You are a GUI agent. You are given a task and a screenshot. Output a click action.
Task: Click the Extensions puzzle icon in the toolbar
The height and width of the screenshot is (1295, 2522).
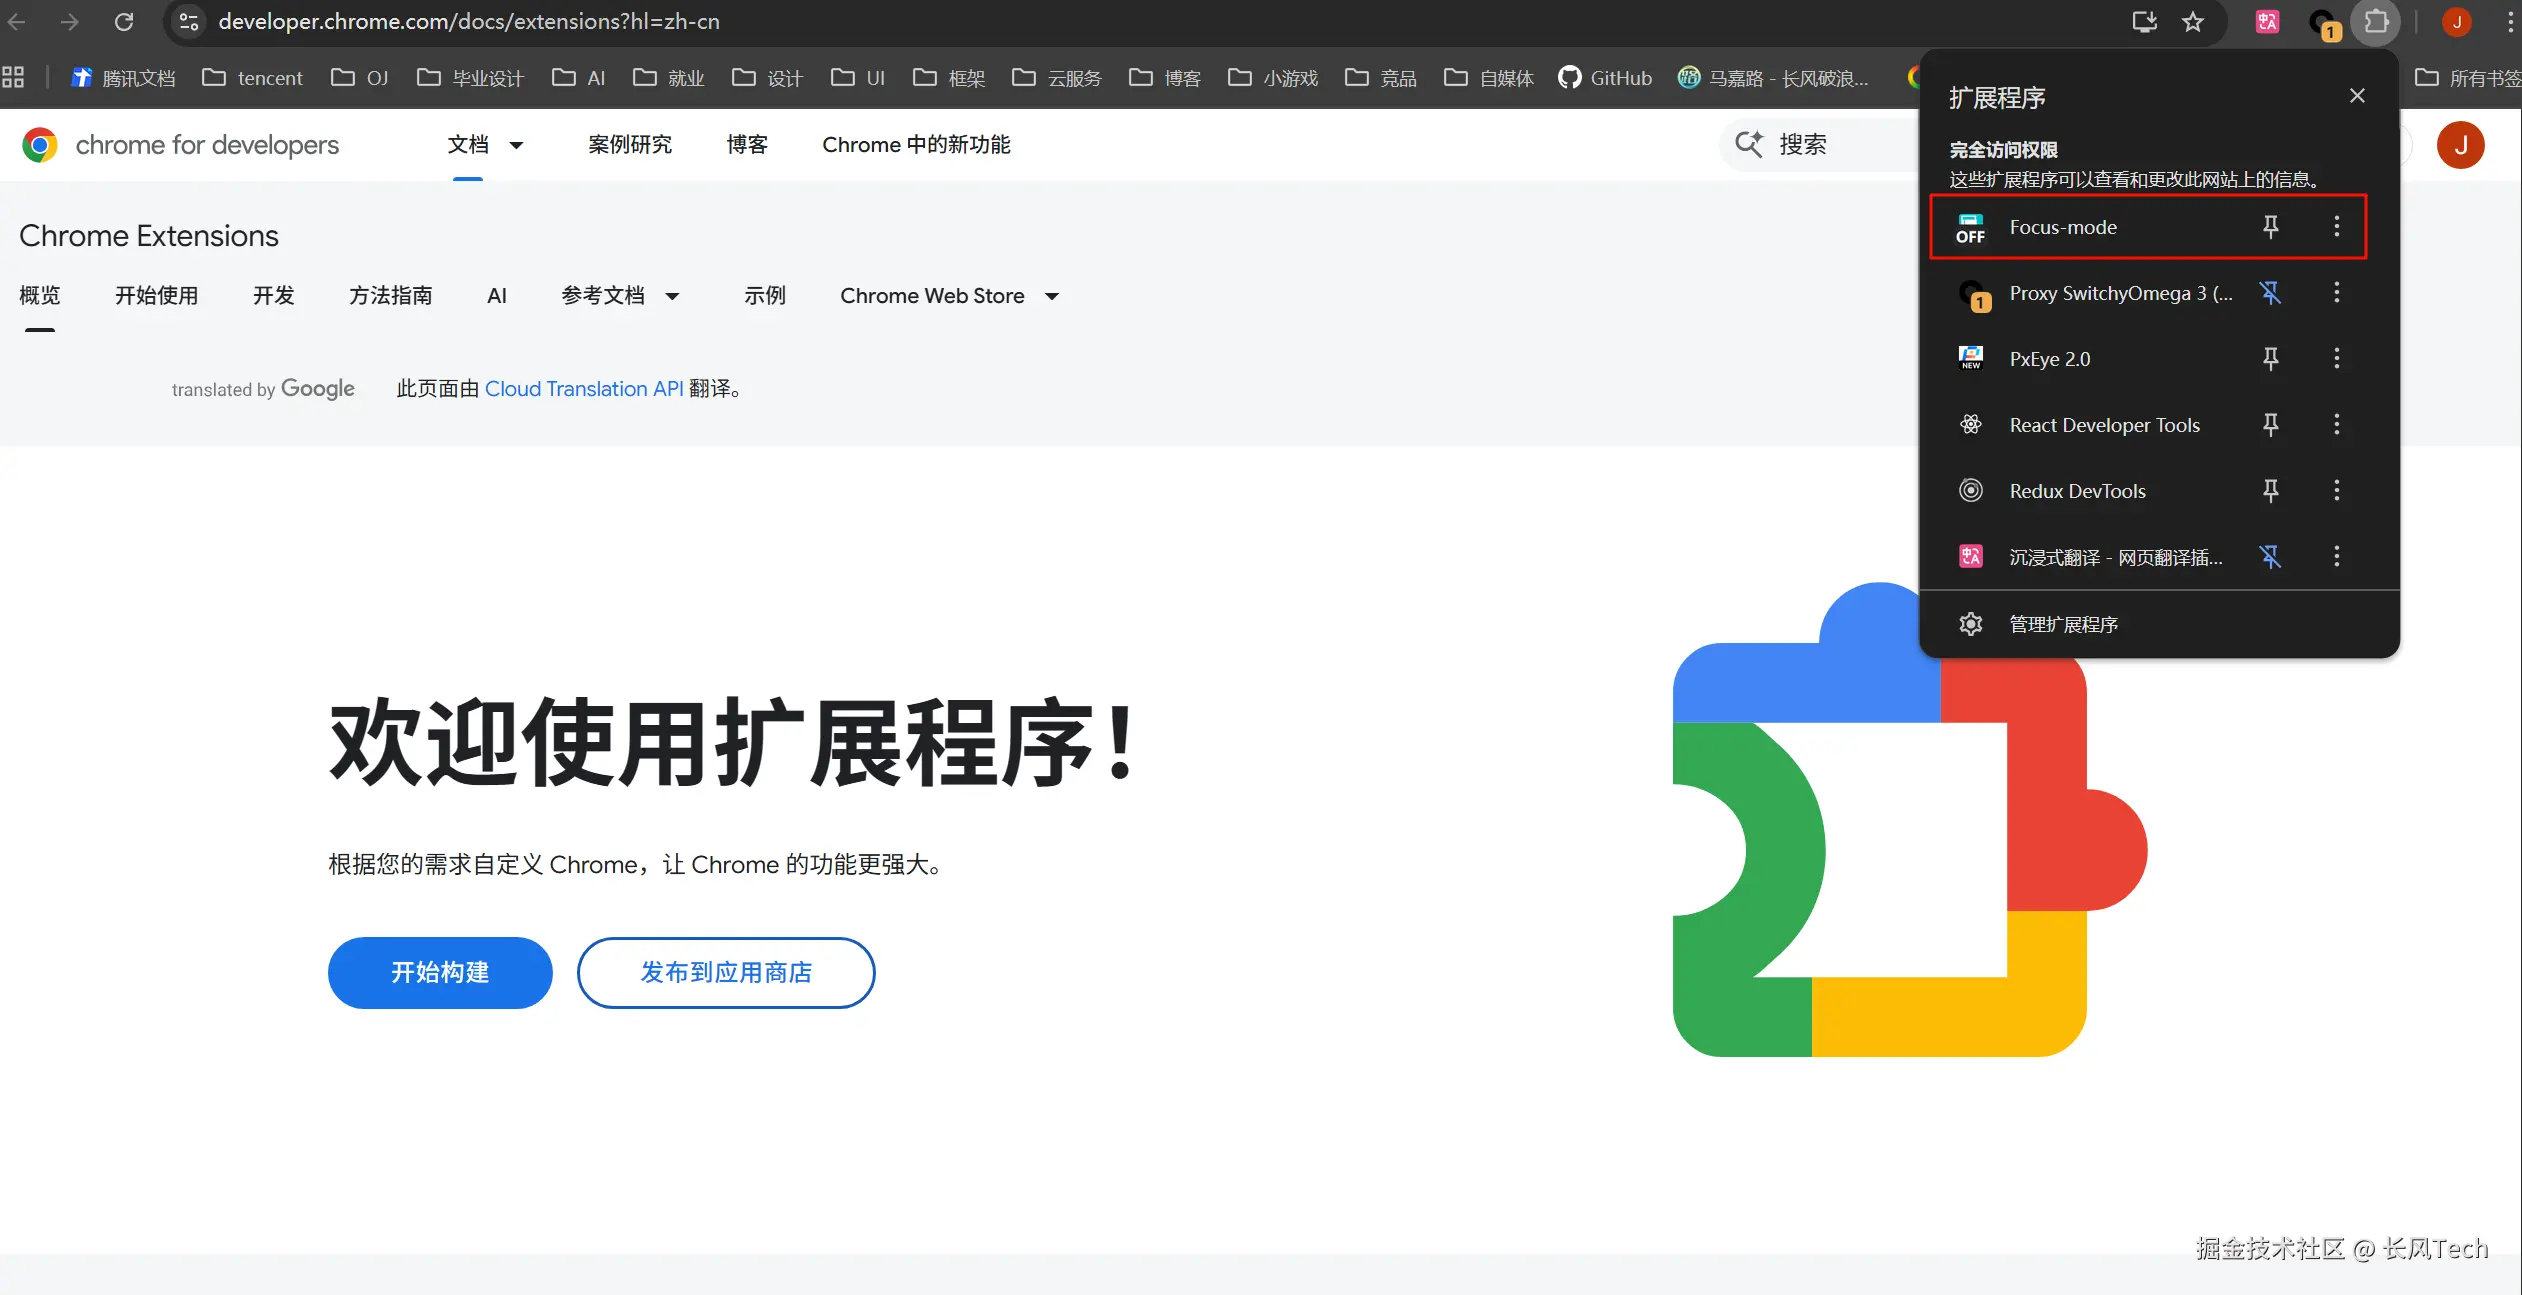(x=2376, y=22)
